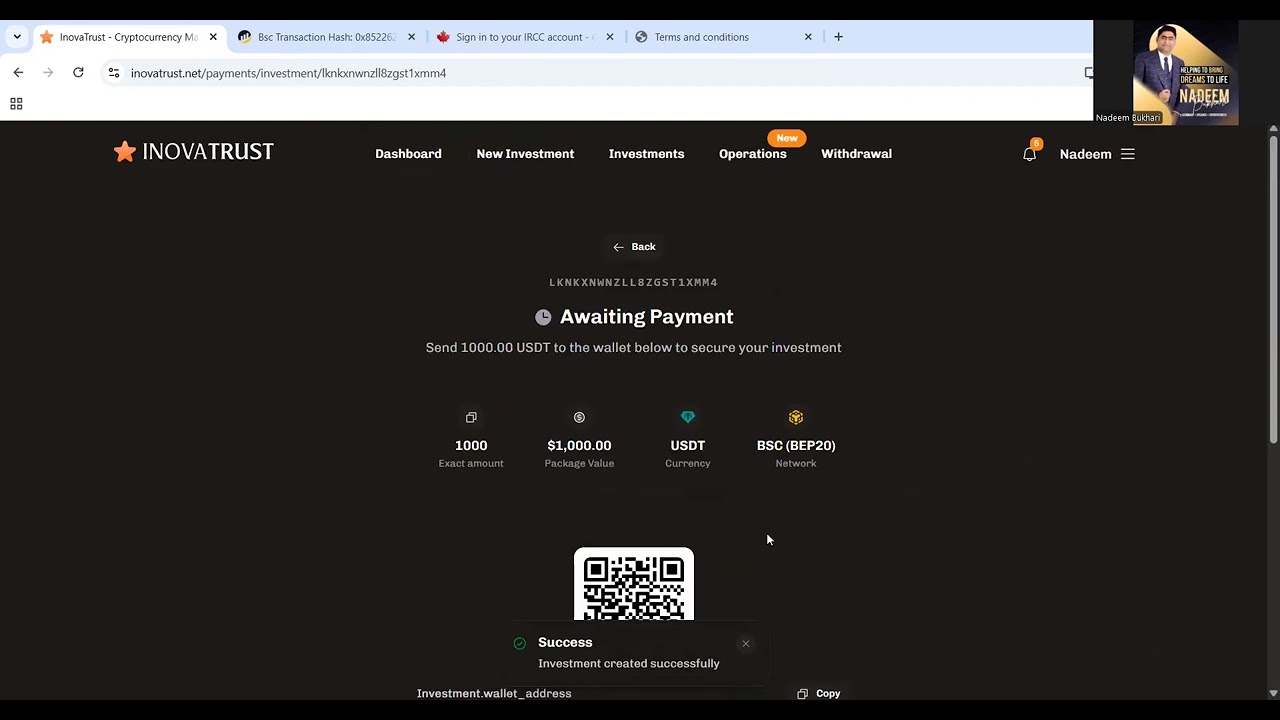Click the Package Value dollar icon
1280x720 pixels.
pos(579,417)
